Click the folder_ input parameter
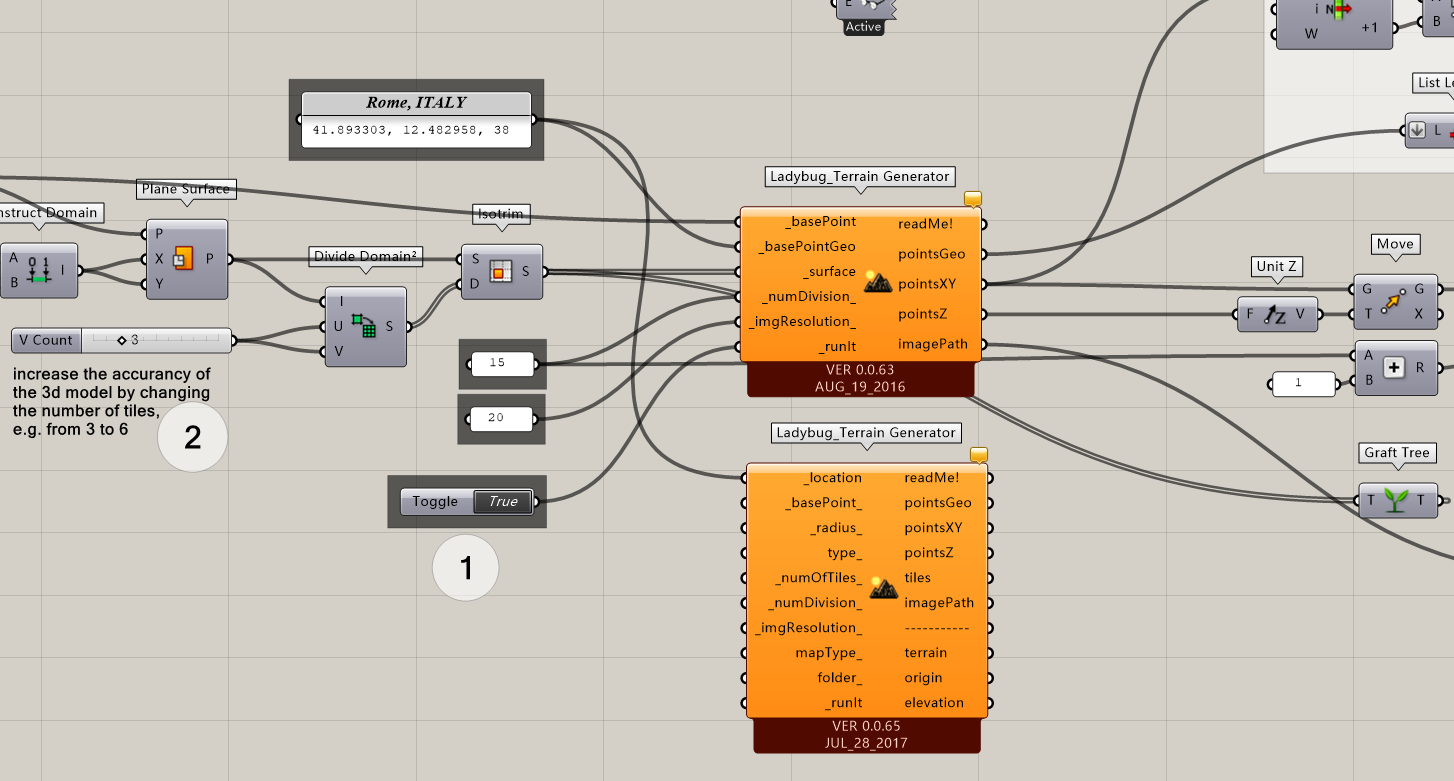 pos(839,678)
